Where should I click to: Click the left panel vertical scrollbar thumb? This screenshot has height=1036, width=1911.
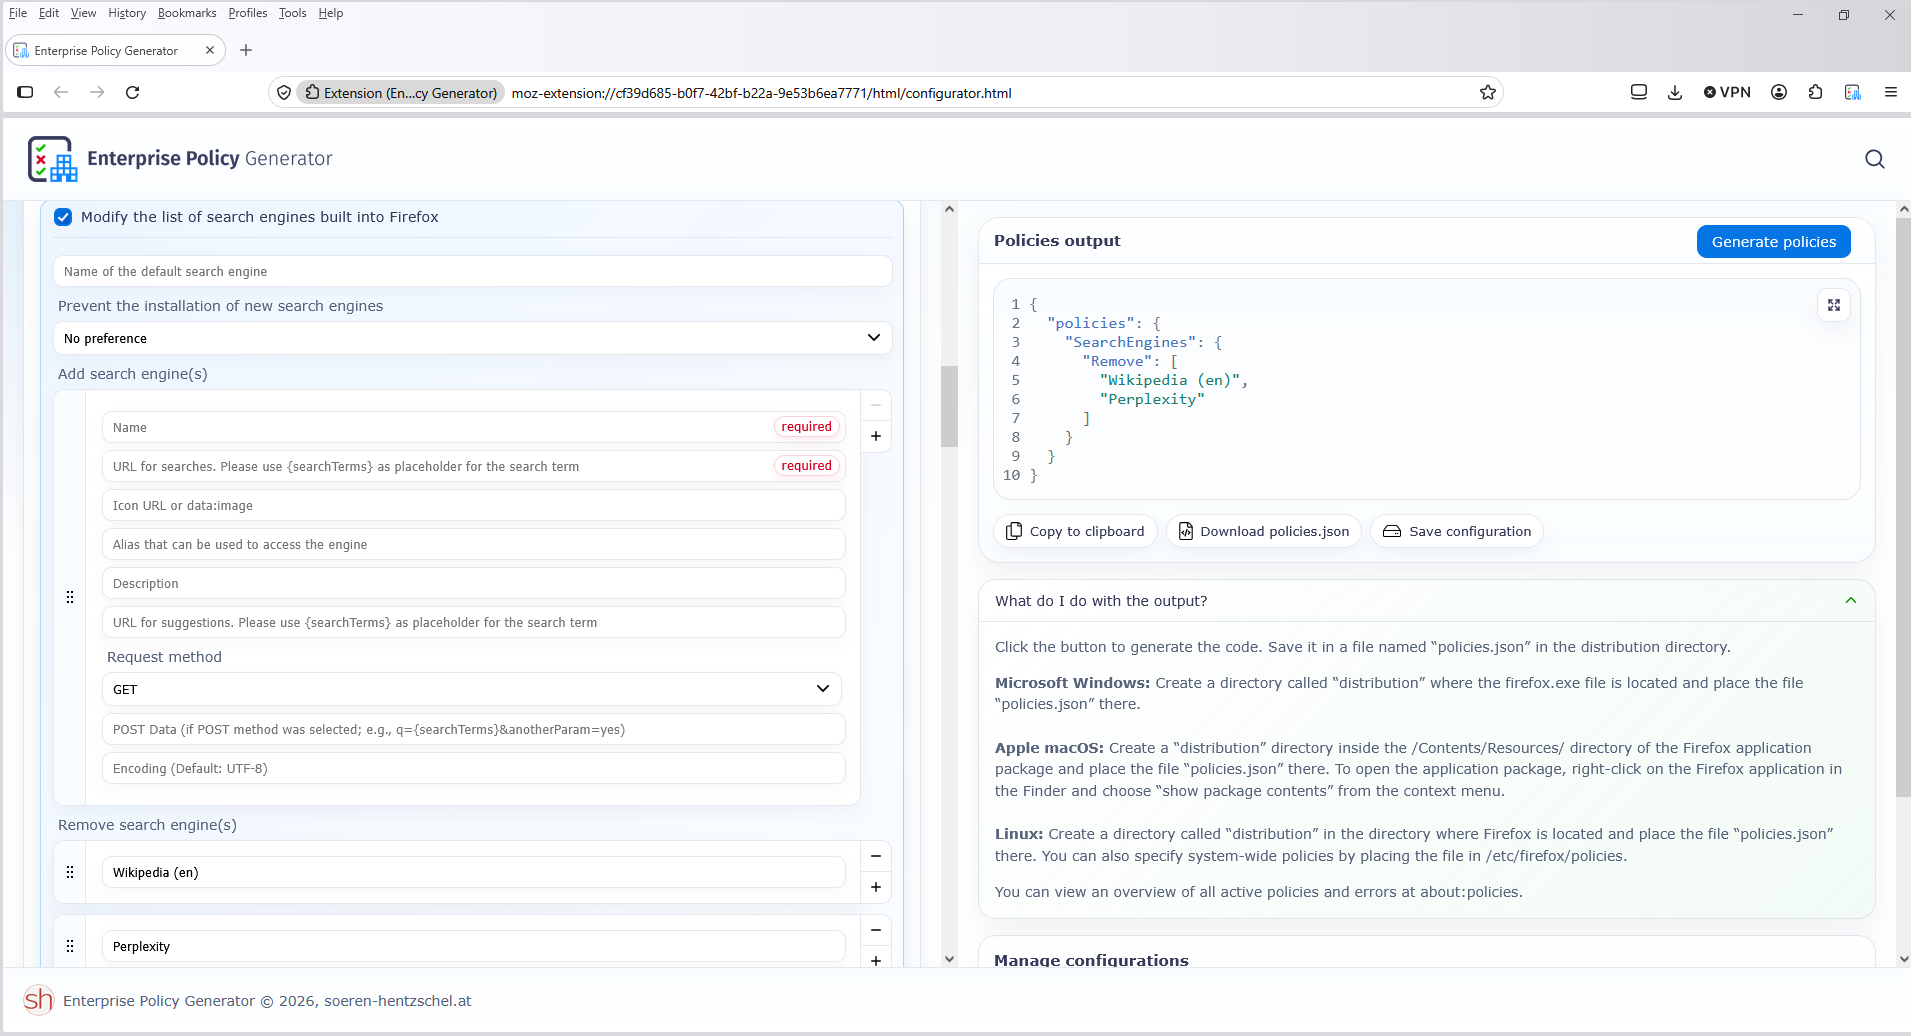[x=949, y=406]
